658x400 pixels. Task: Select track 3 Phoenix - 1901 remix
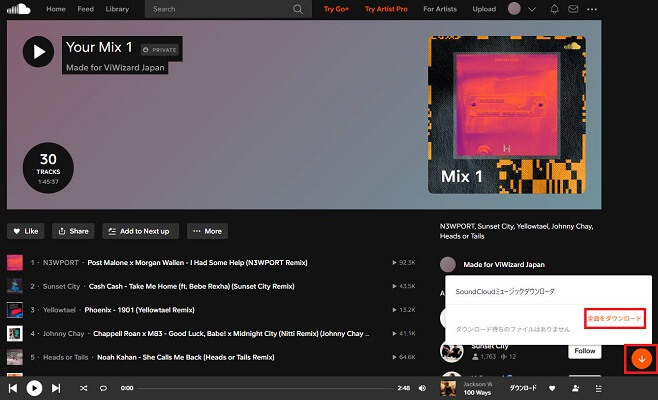(x=139, y=310)
